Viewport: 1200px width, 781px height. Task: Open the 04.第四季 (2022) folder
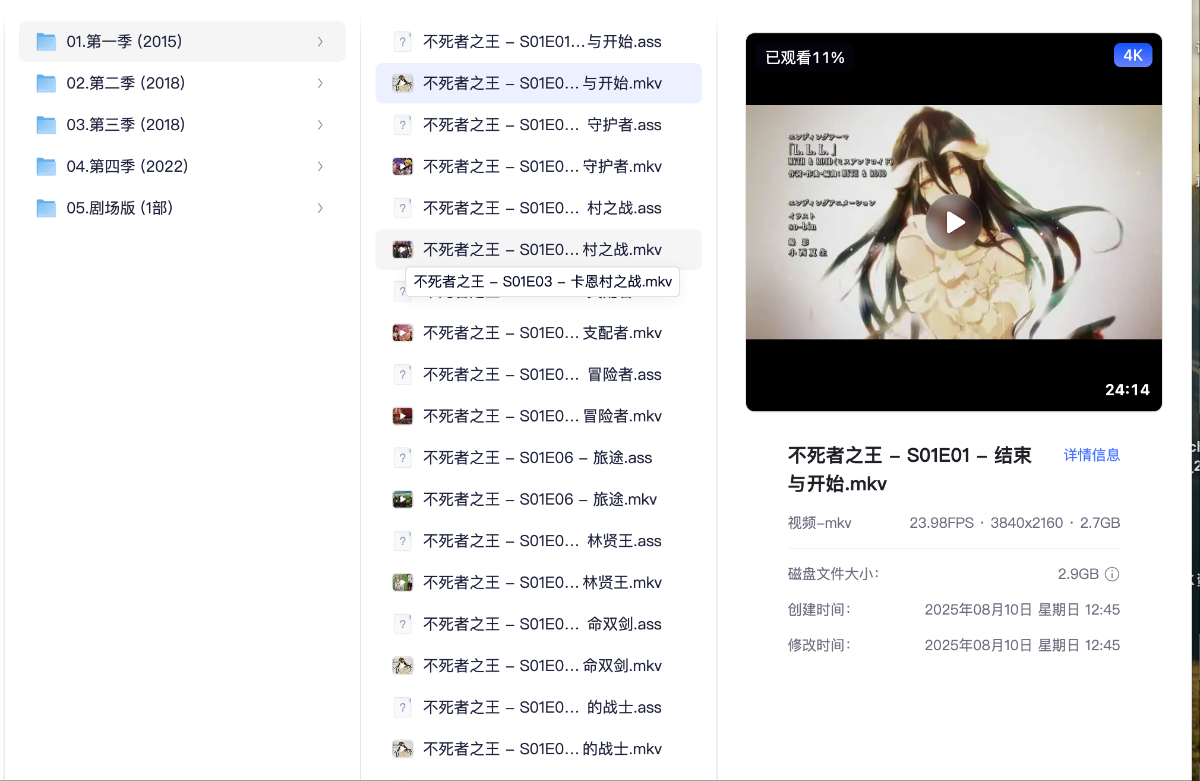127,166
